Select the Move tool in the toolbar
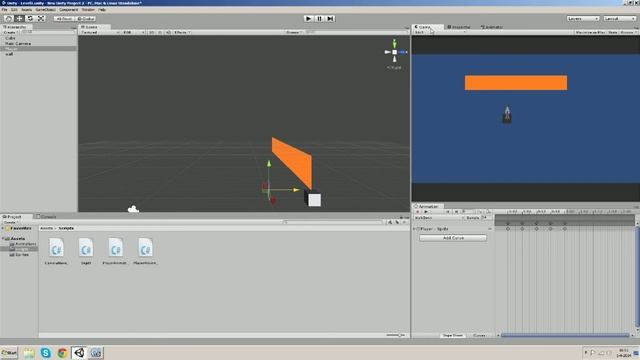The image size is (640, 360). point(19,18)
